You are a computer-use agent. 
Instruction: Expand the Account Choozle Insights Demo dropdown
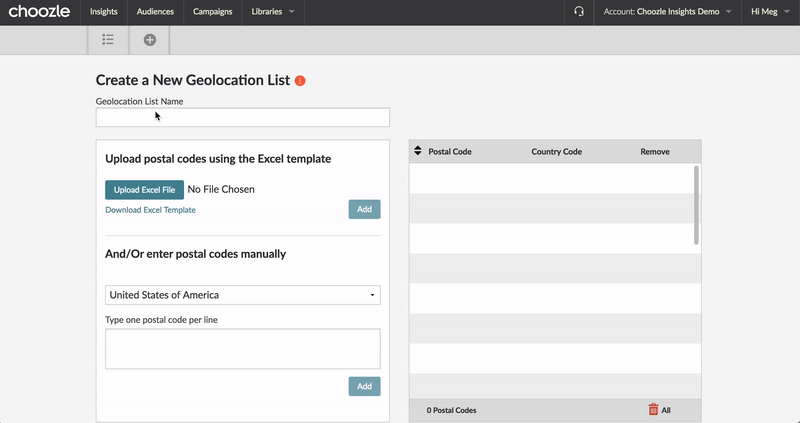667,11
